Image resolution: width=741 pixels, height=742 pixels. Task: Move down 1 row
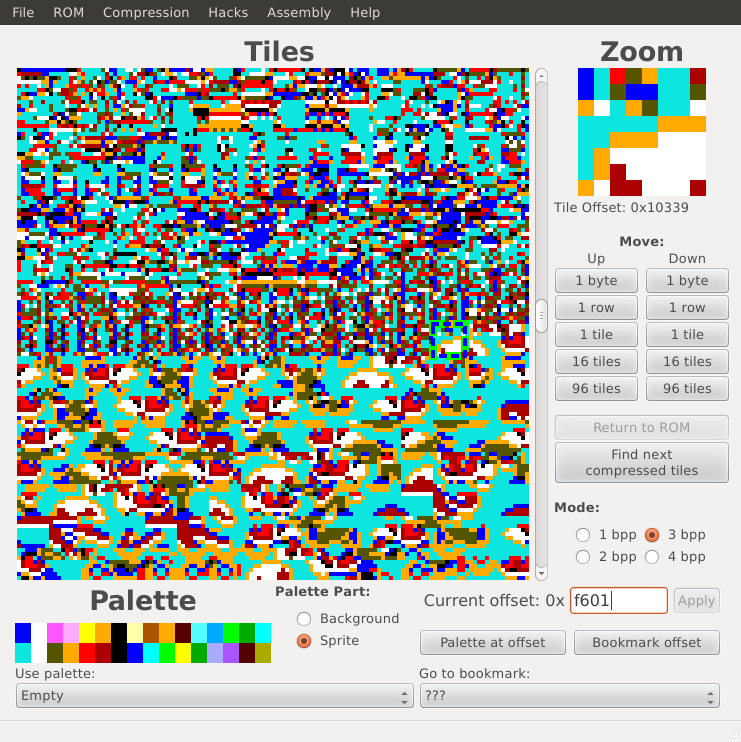687,308
